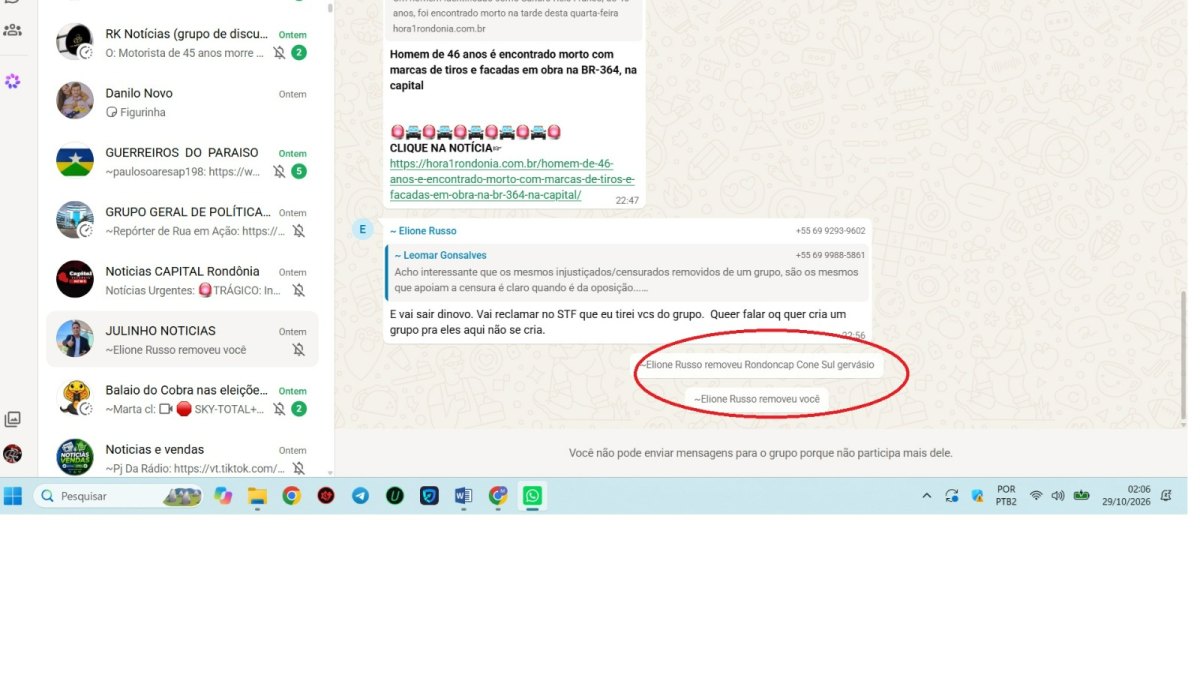Open Telegram from the taskbar
Image resolution: width=1200 pixels, height=675 pixels.
click(360, 496)
